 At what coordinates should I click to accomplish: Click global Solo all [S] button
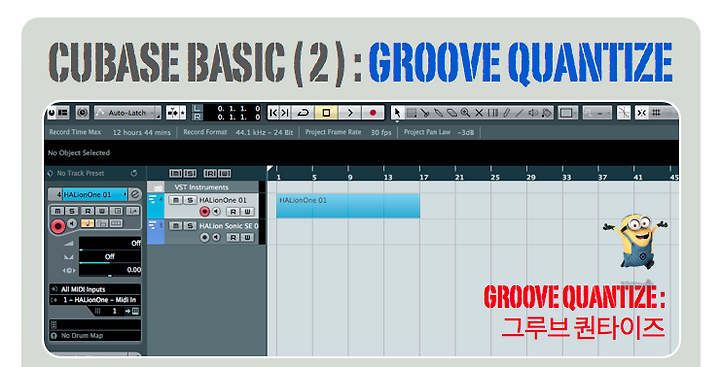point(190,173)
